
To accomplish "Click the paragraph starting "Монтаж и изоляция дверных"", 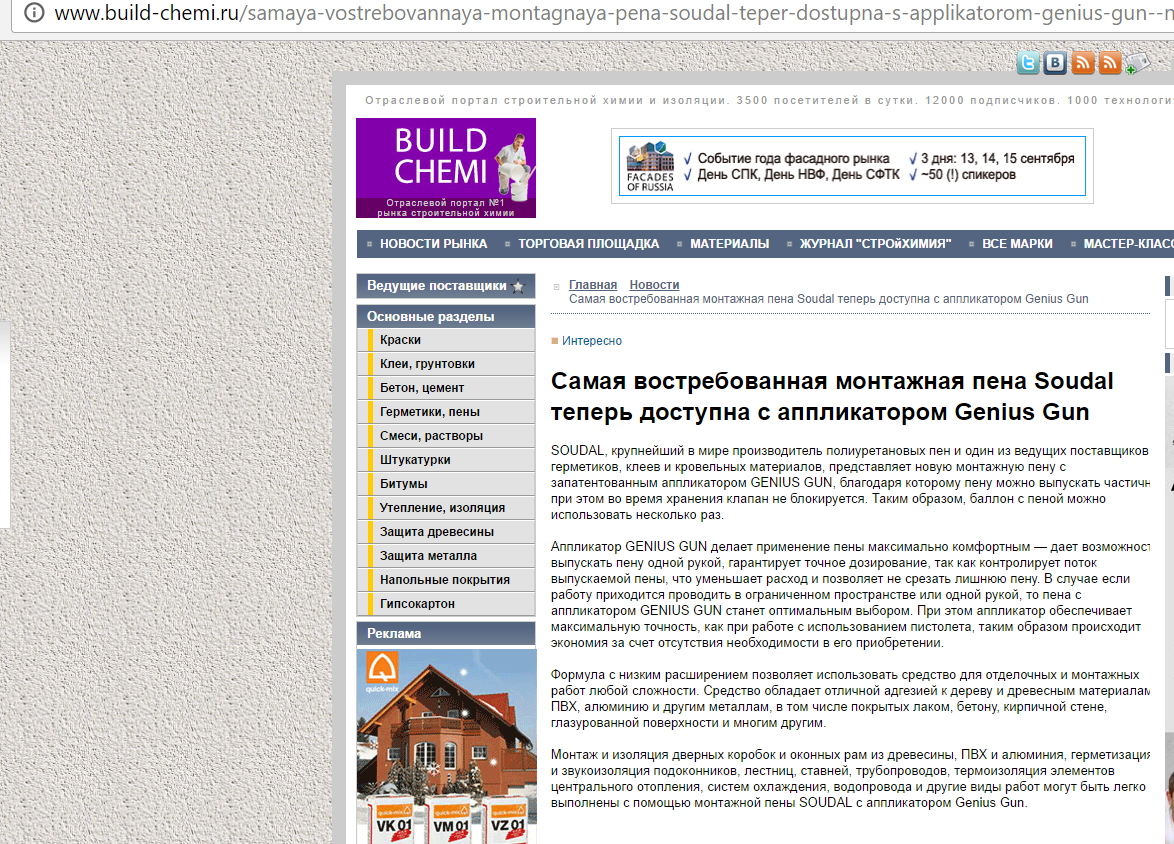I will click(850, 779).
